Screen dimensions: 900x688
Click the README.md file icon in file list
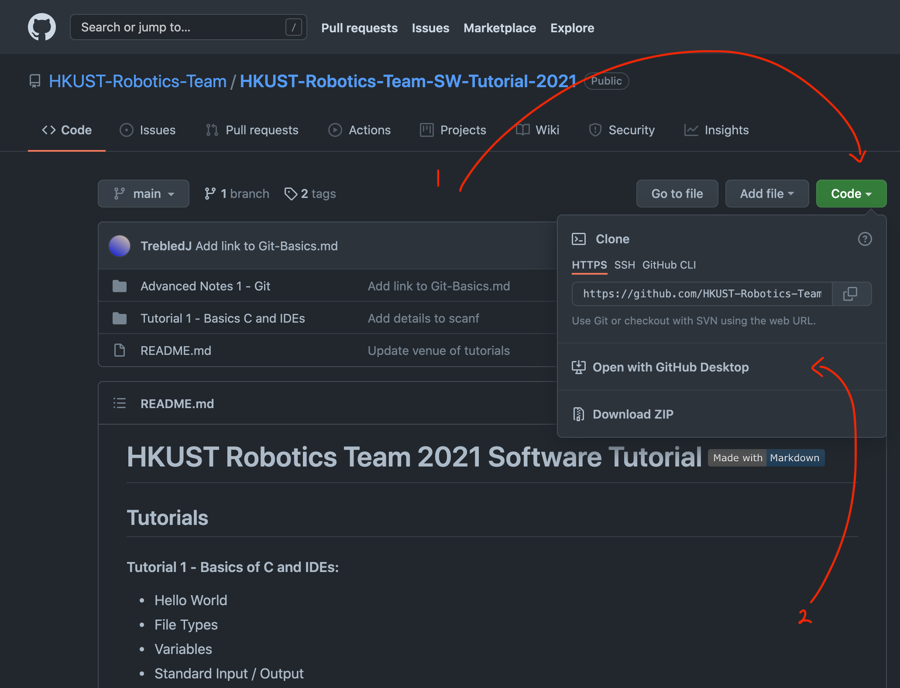pos(120,351)
